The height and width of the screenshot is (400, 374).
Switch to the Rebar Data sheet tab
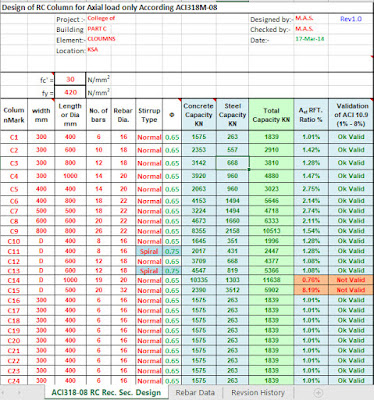195,392
